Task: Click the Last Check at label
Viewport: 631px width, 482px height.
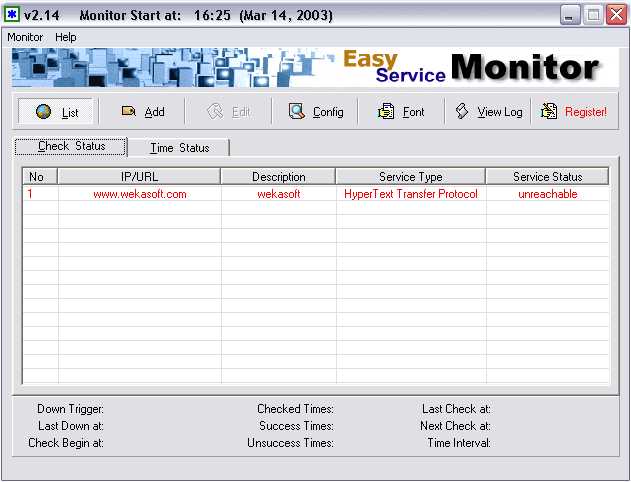Action: click(x=456, y=409)
